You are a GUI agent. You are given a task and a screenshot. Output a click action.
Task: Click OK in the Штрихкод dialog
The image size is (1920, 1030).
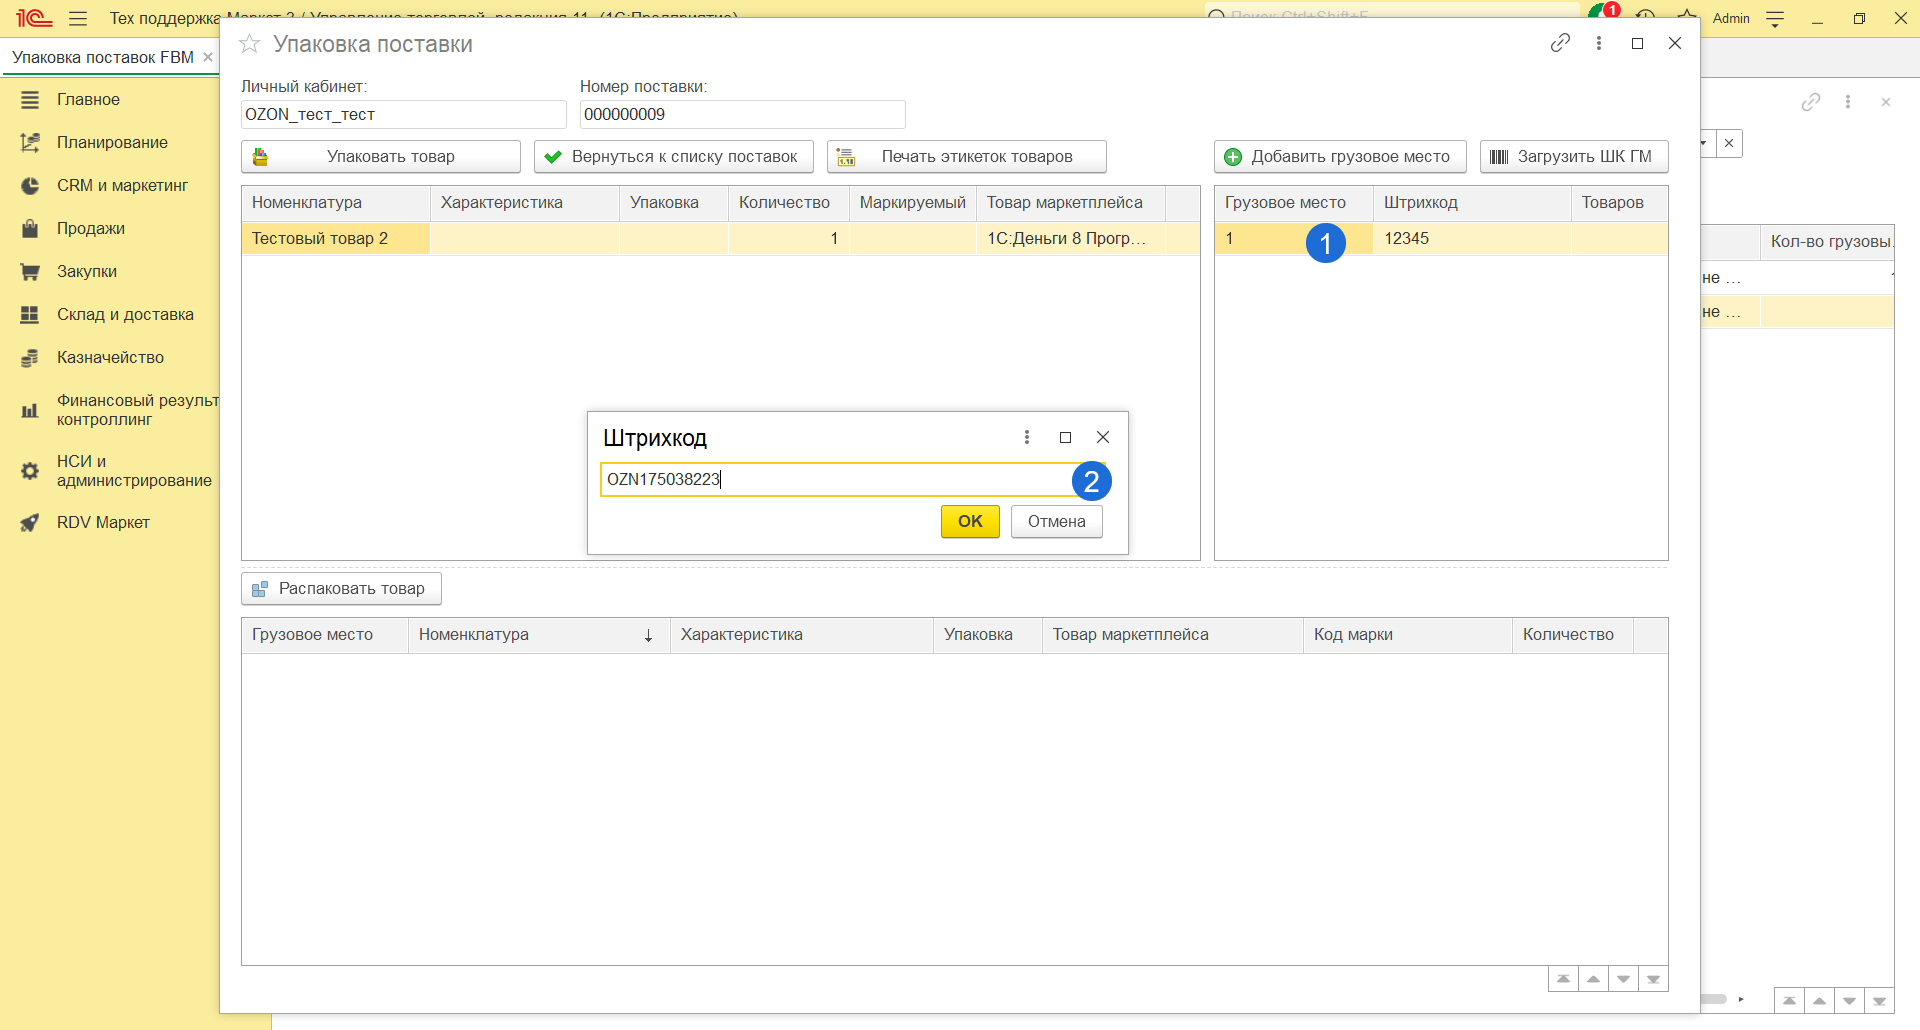click(x=969, y=521)
